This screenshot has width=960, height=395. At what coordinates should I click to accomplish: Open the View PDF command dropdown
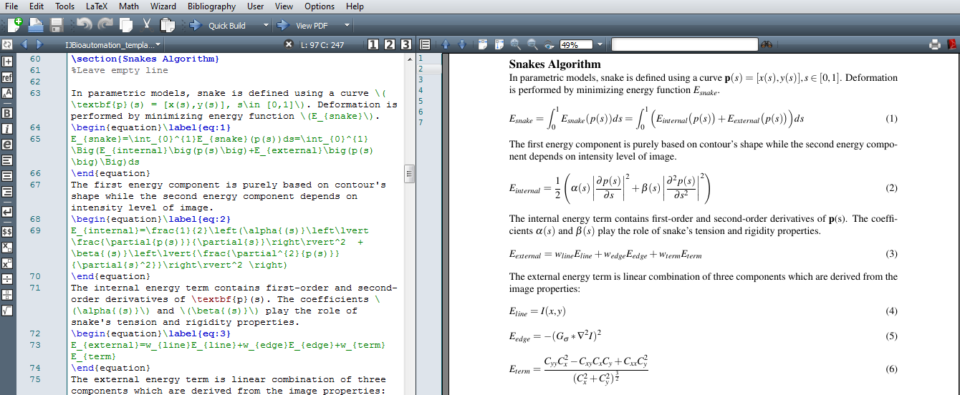click(x=347, y=26)
